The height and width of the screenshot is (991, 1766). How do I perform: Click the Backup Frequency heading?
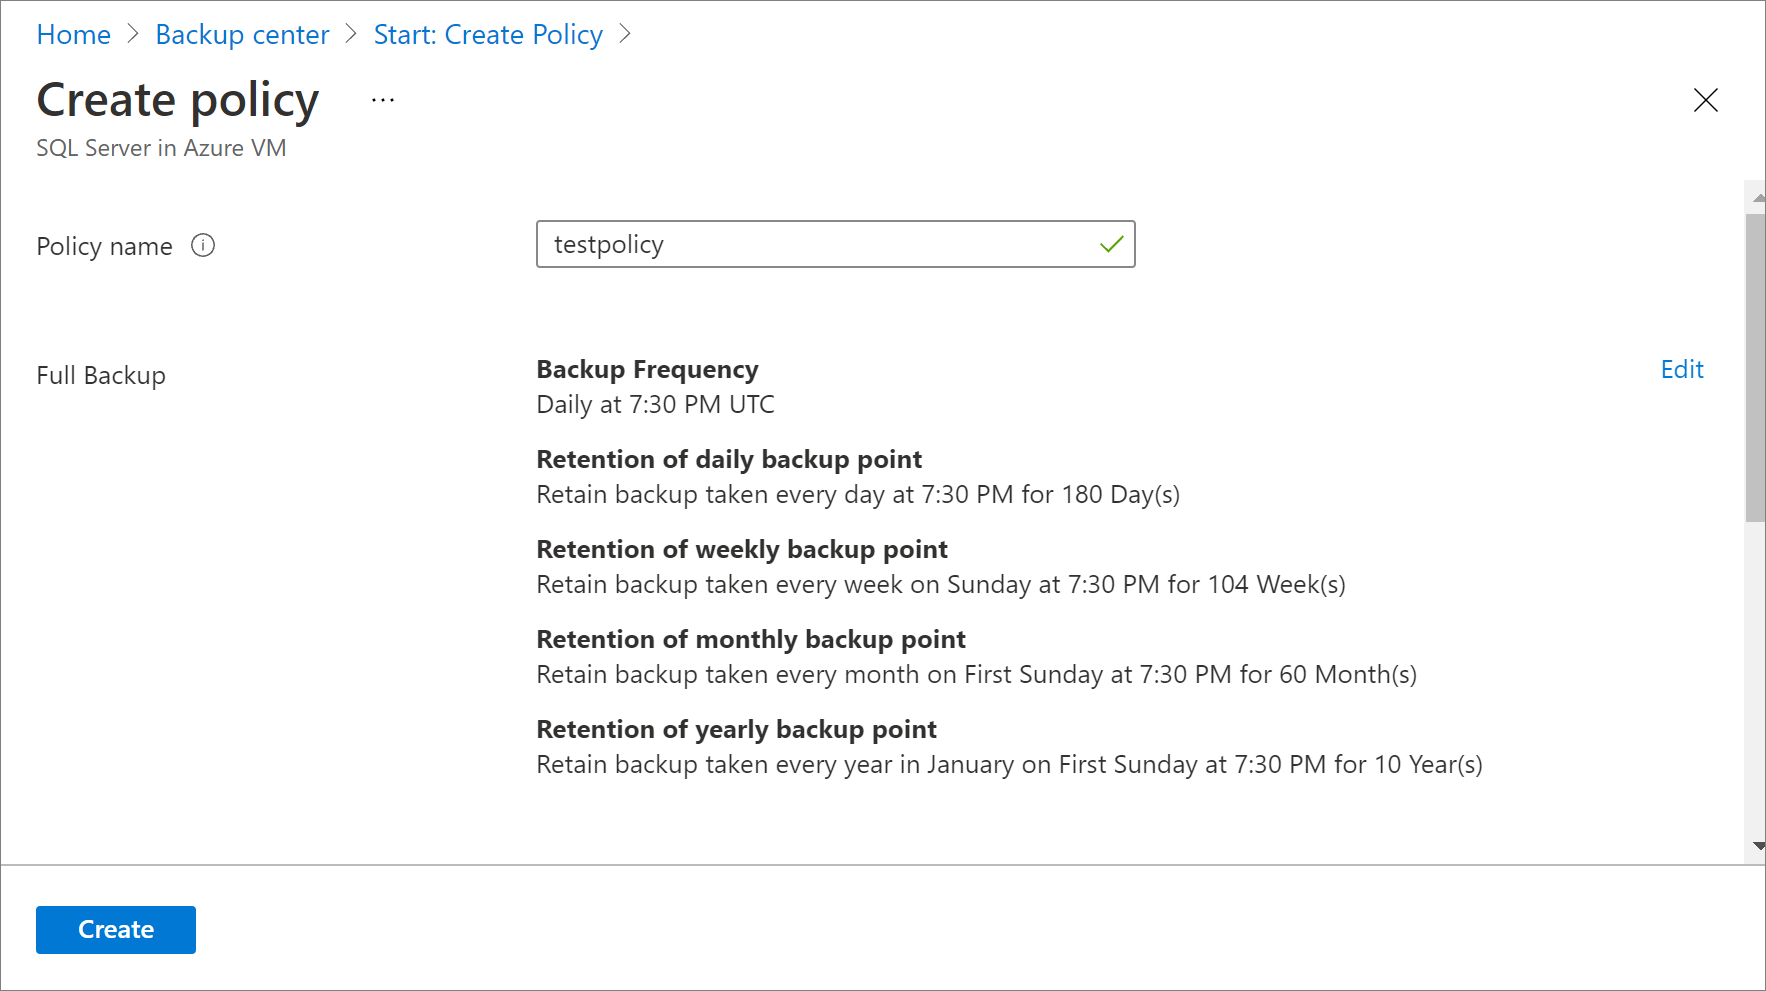[x=647, y=369]
